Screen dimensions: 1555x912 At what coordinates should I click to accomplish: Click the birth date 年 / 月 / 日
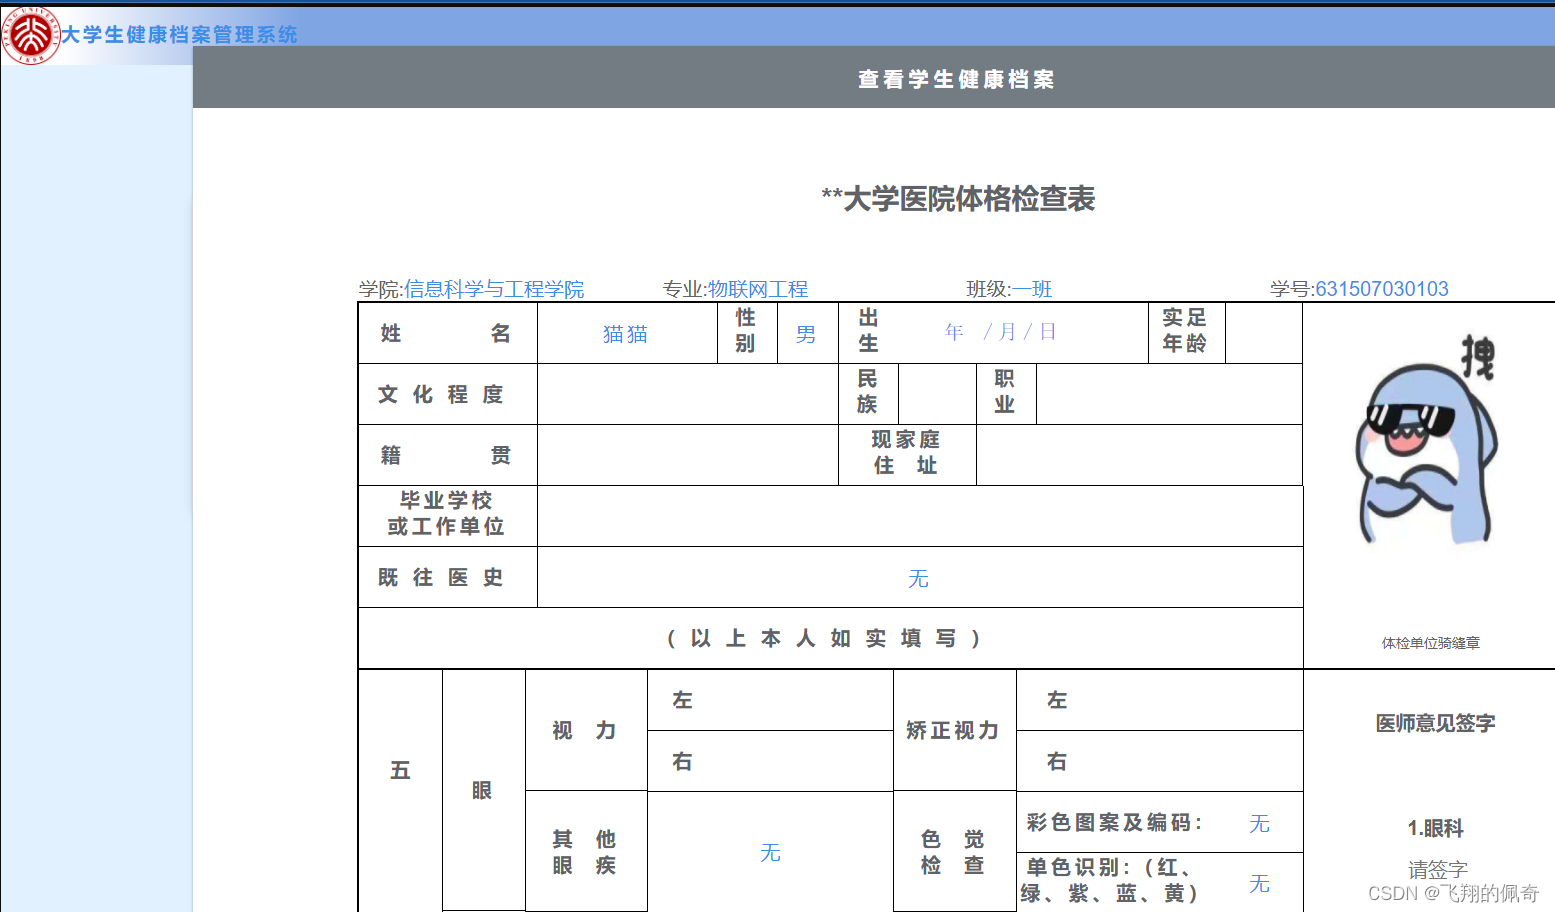1000,332
